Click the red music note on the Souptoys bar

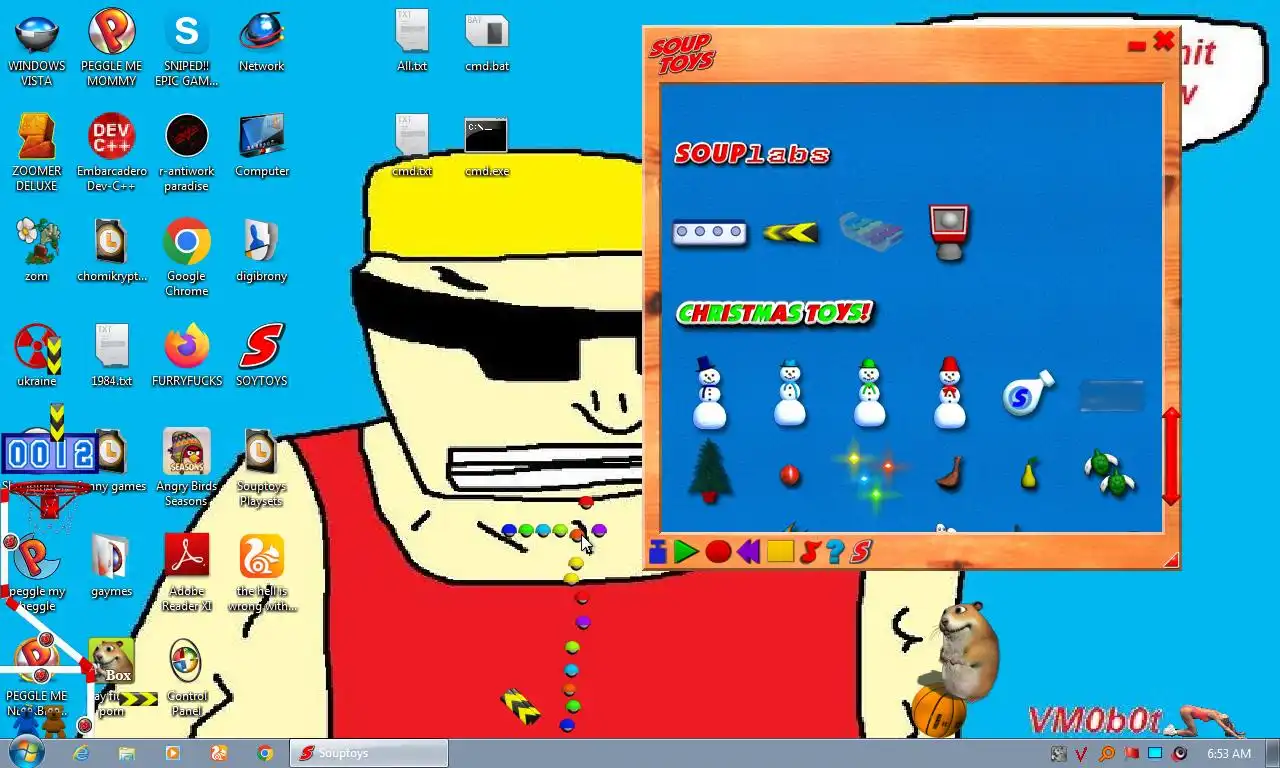pos(811,551)
